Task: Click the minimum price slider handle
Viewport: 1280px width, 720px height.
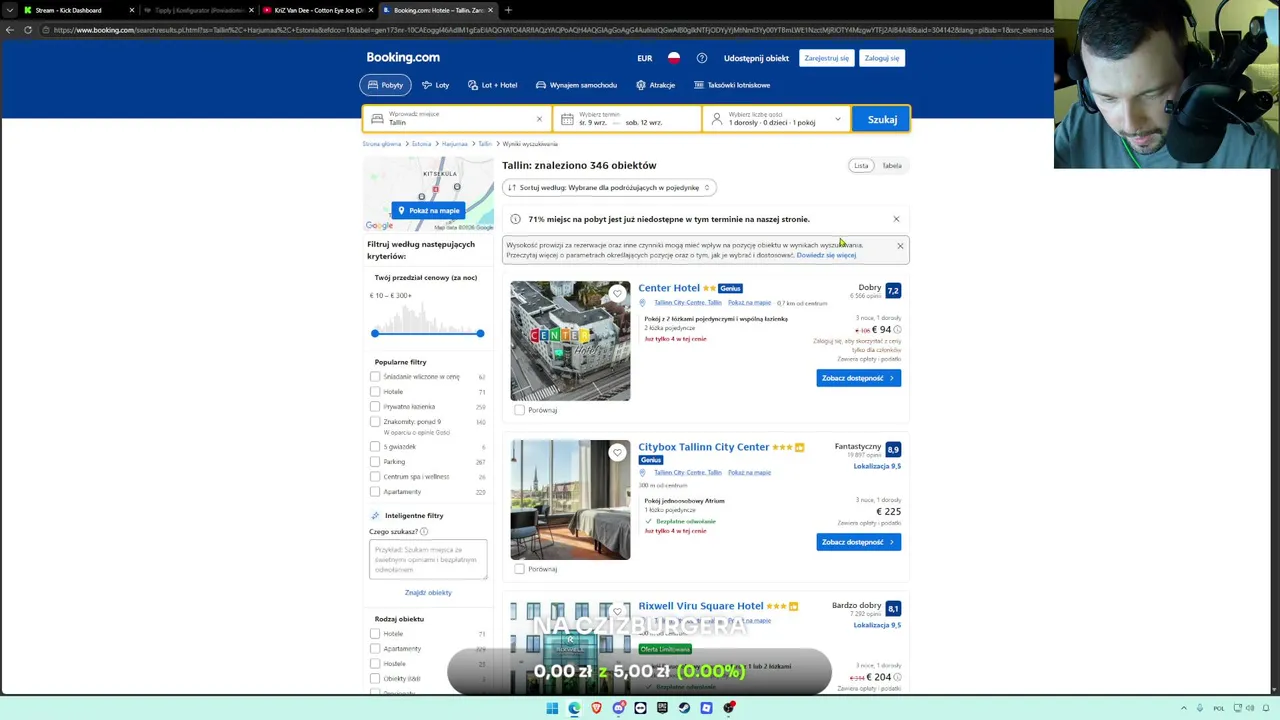Action: click(375, 333)
